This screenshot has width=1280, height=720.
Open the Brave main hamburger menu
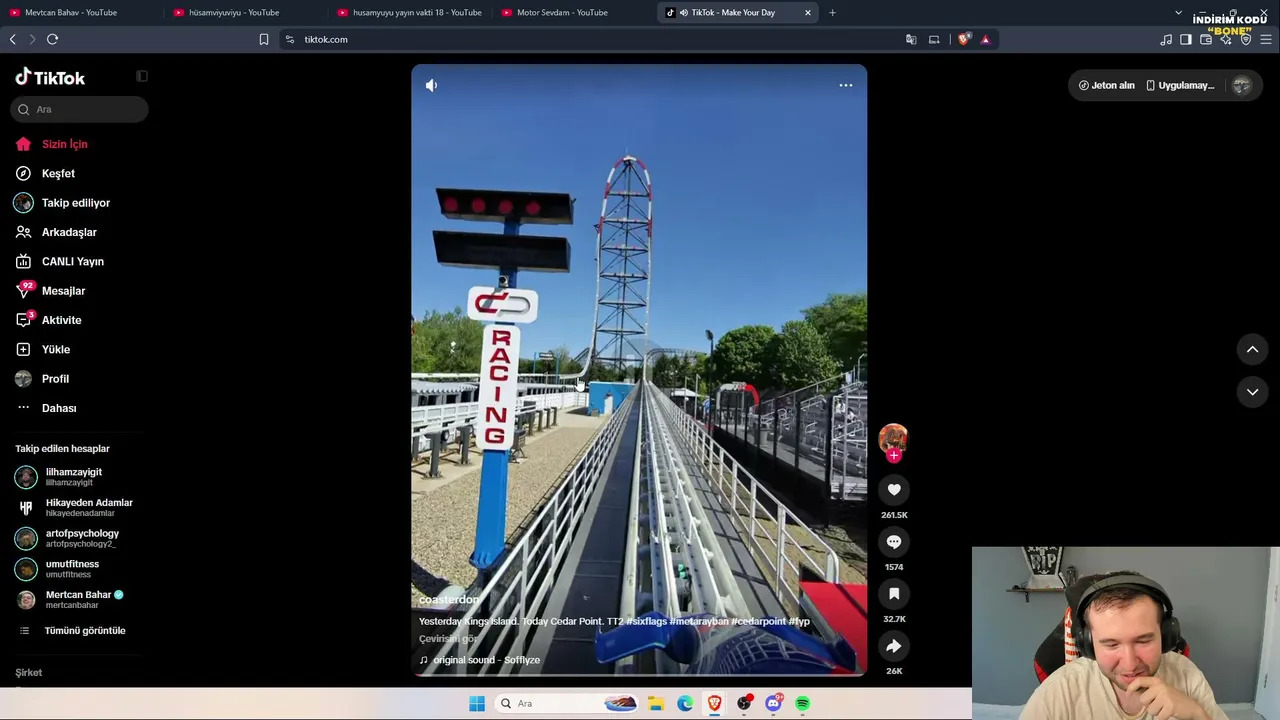(1266, 39)
